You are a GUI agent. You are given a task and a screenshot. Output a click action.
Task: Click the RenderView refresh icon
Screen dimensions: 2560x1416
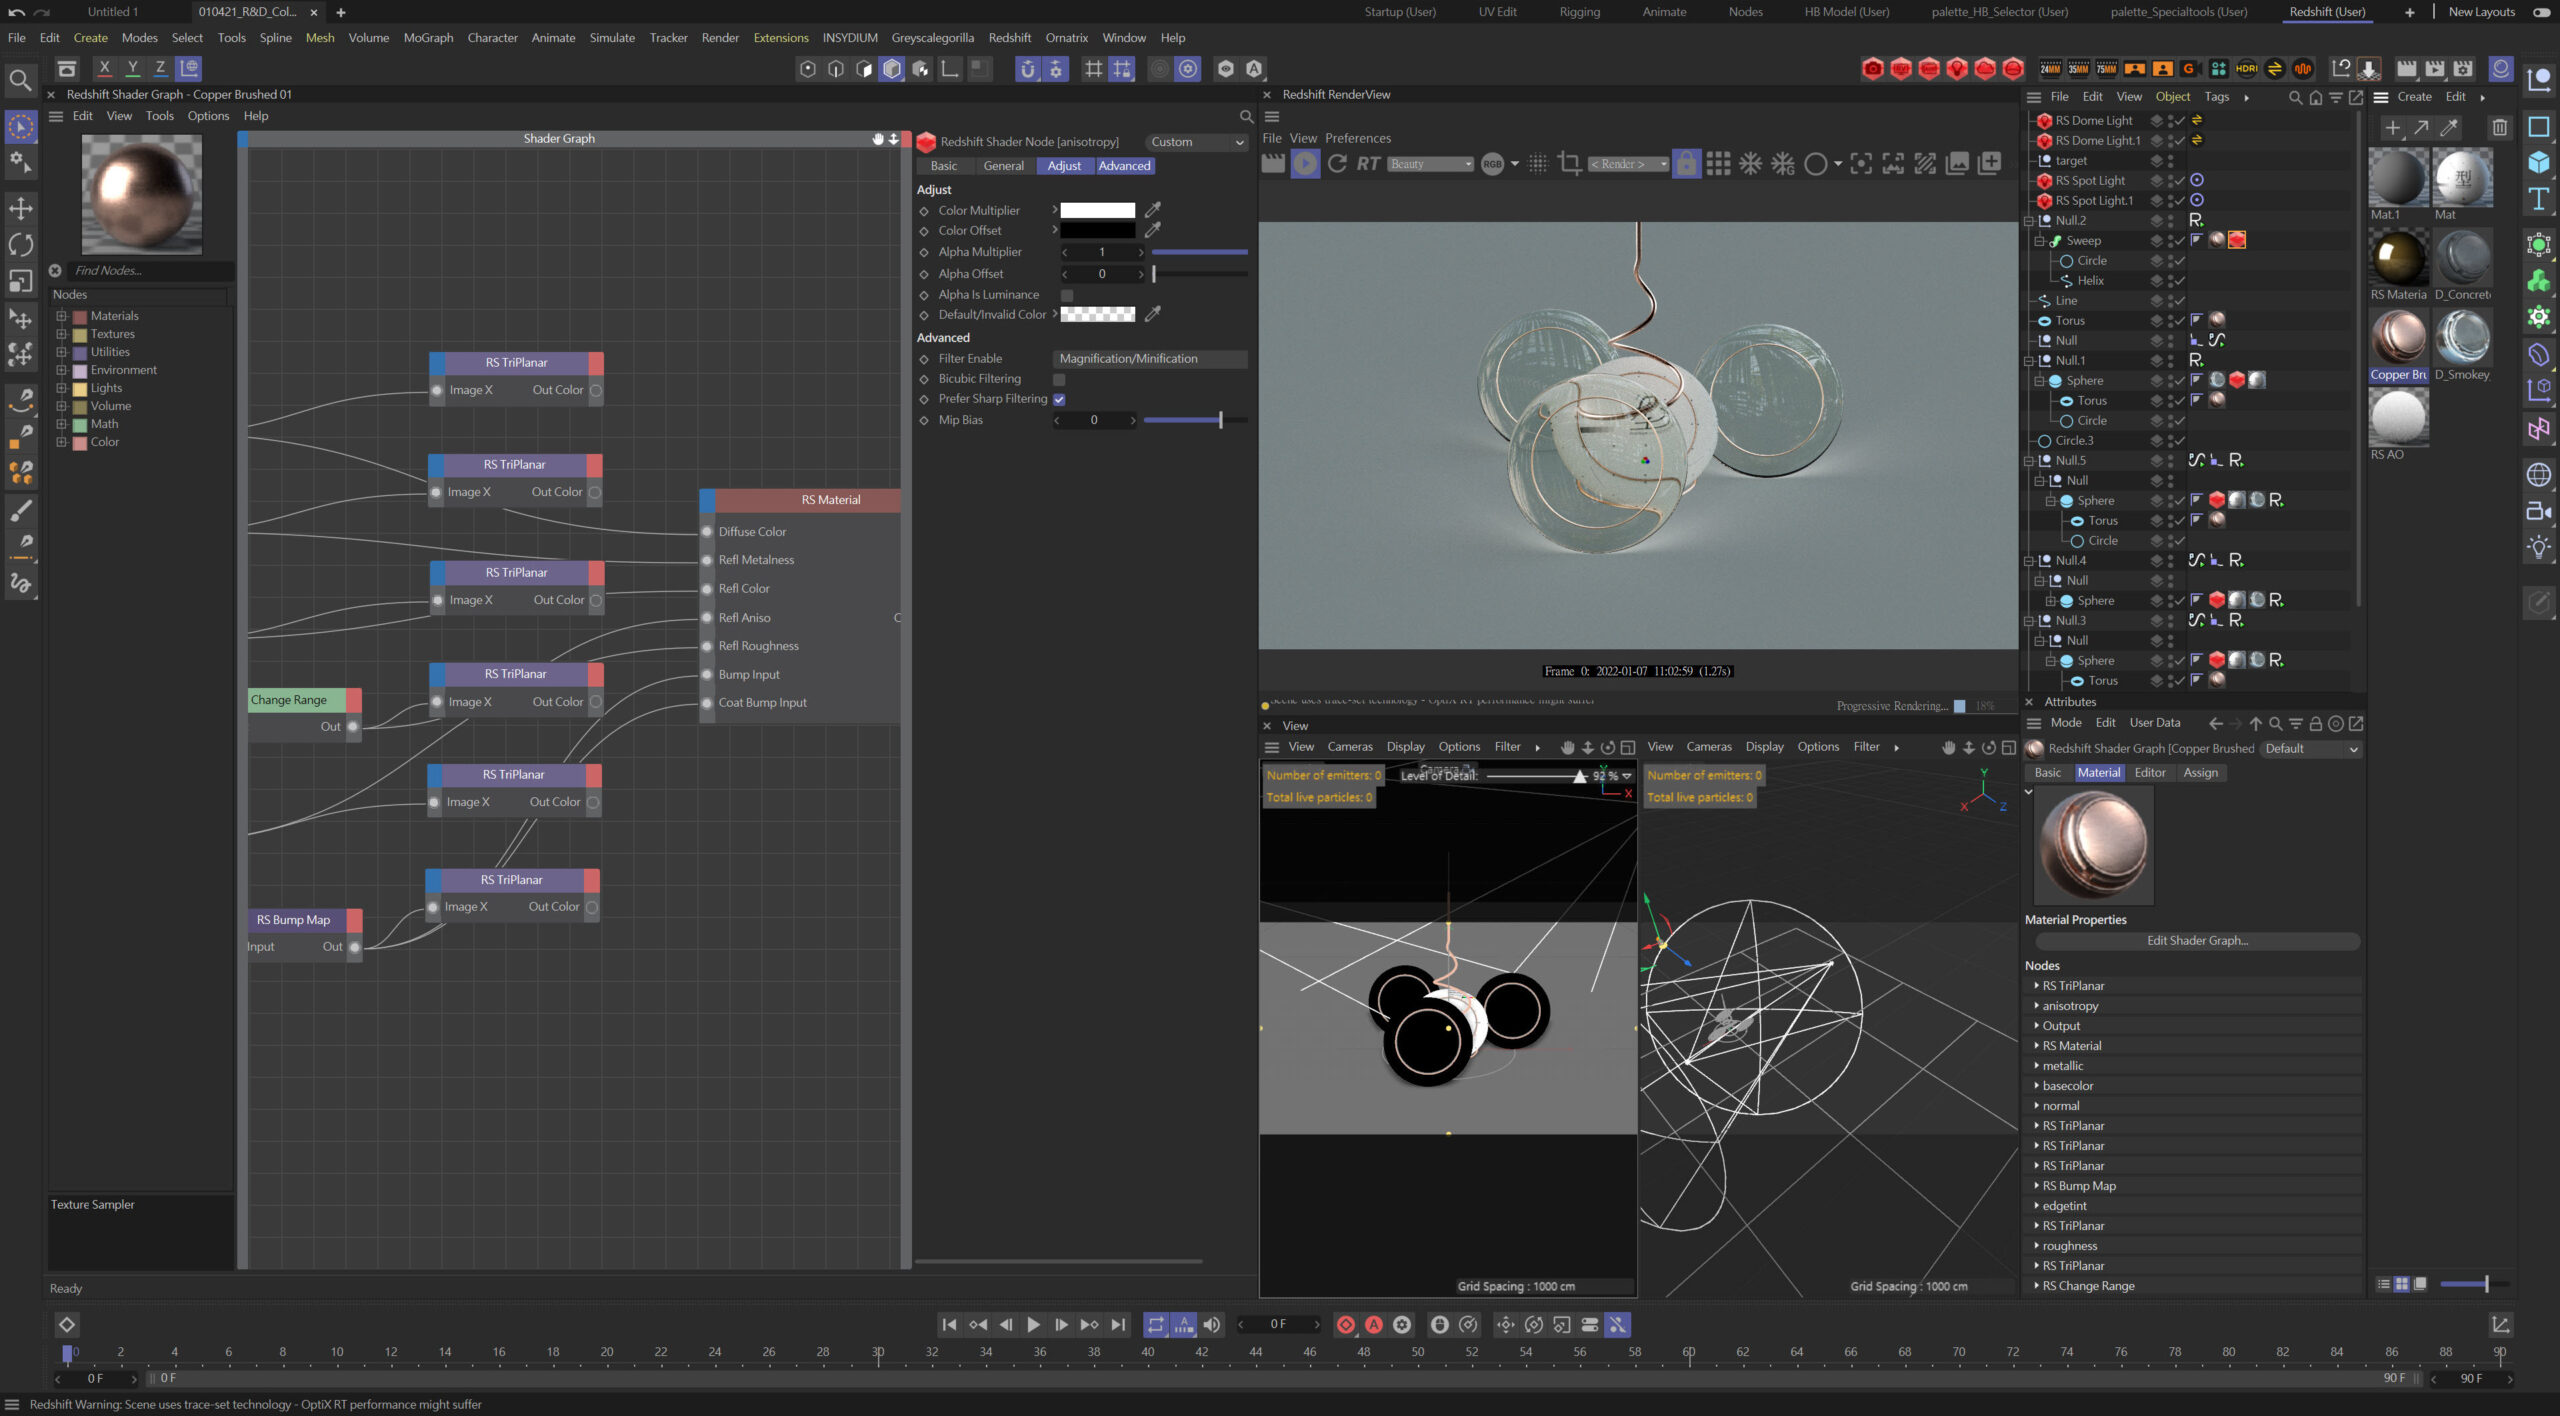click(x=1337, y=164)
